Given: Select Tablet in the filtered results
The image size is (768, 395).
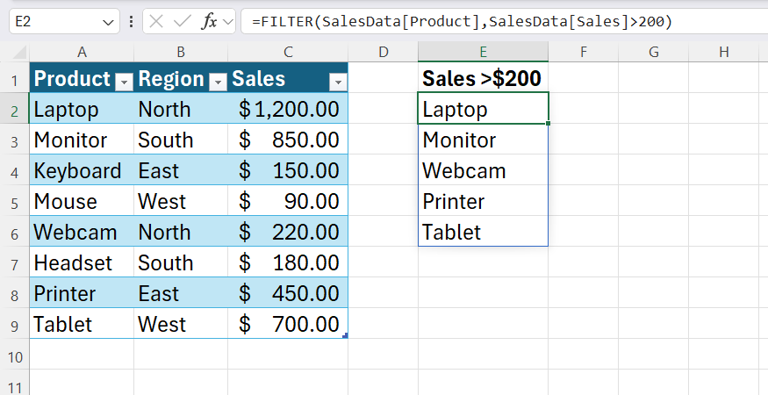Looking at the screenshot, I should (483, 232).
